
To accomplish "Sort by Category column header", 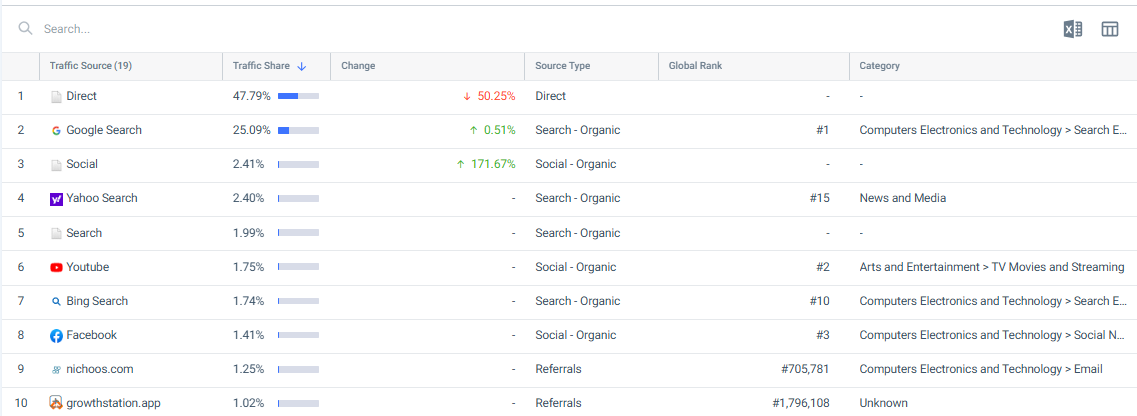I will [x=880, y=66].
